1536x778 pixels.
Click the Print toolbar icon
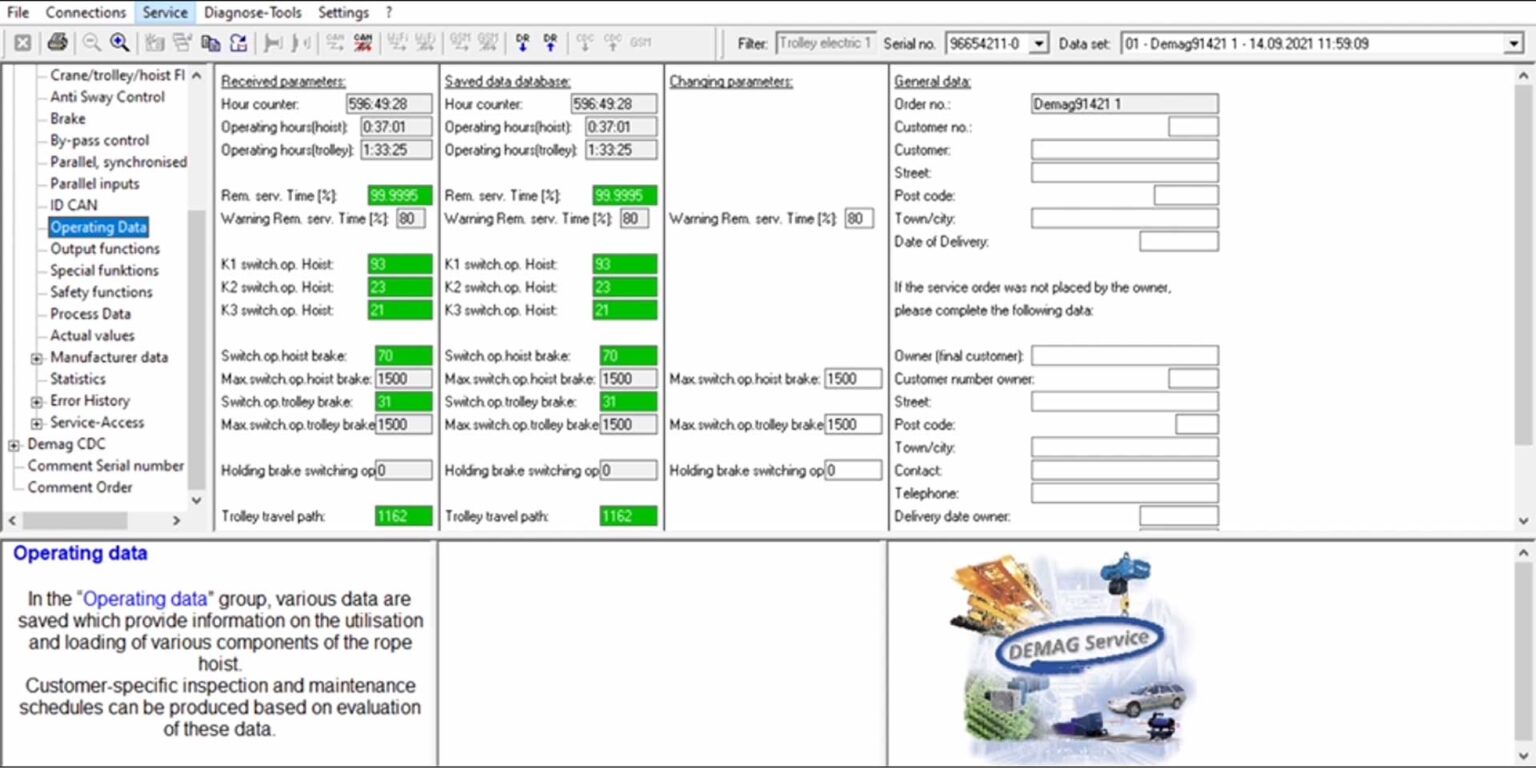point(57,42)
